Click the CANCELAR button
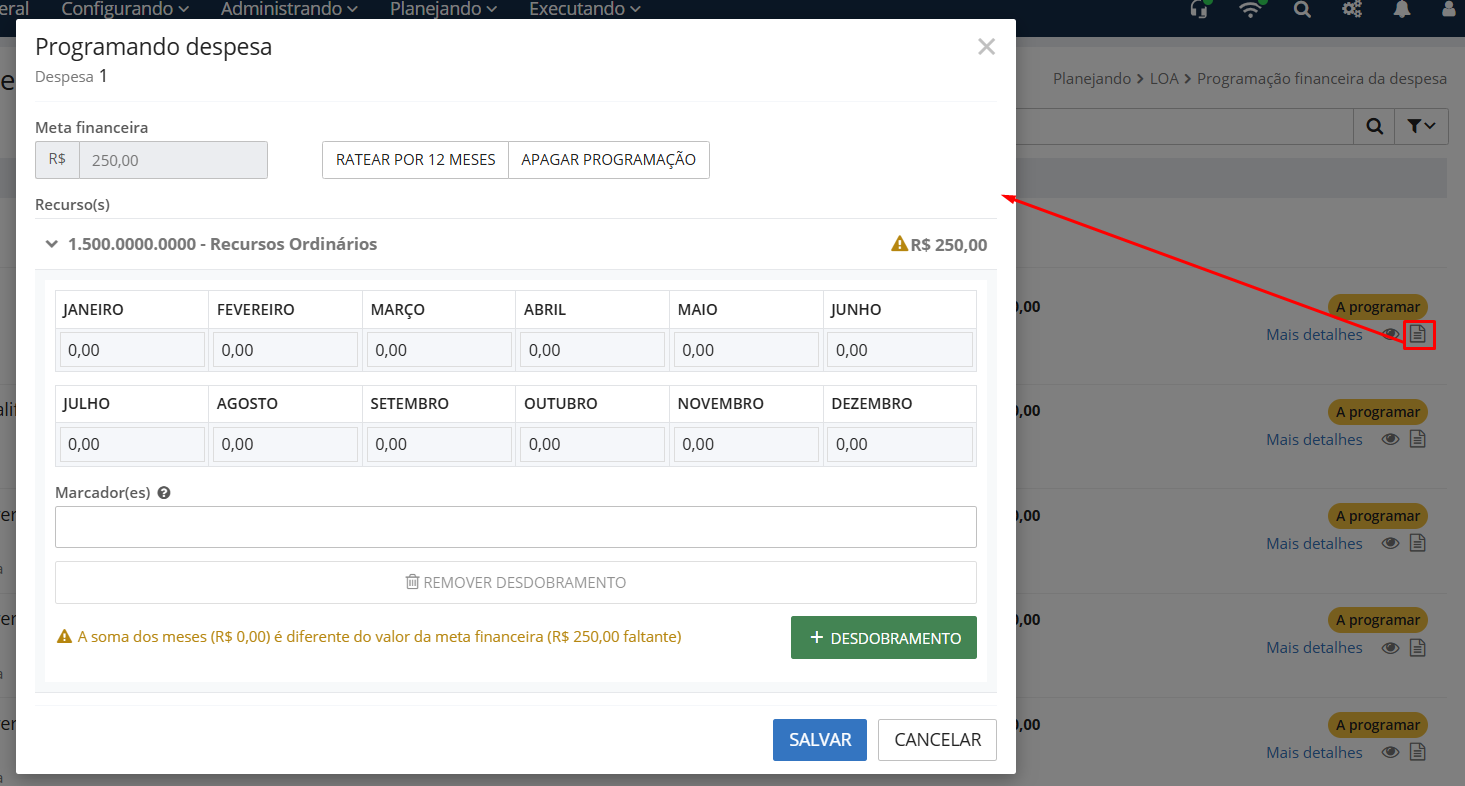This screenshot has height=786, width=1465. (937, 740)
